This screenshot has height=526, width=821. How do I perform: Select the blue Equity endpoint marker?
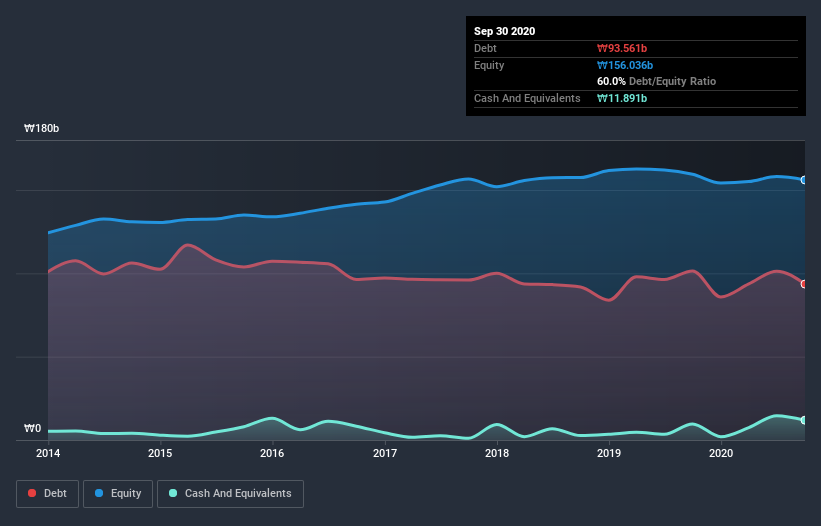[x=804, y=180]
